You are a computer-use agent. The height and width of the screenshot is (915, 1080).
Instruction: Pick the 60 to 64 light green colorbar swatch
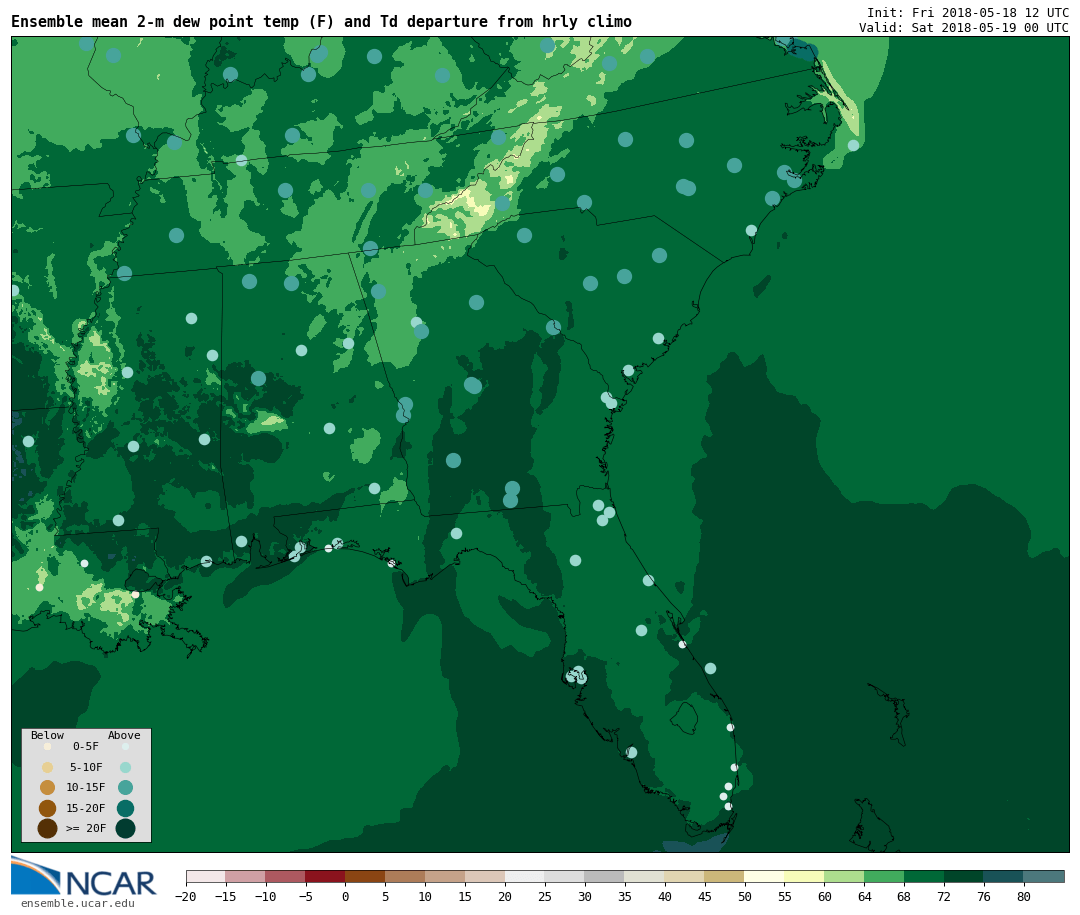coord(844,877)
